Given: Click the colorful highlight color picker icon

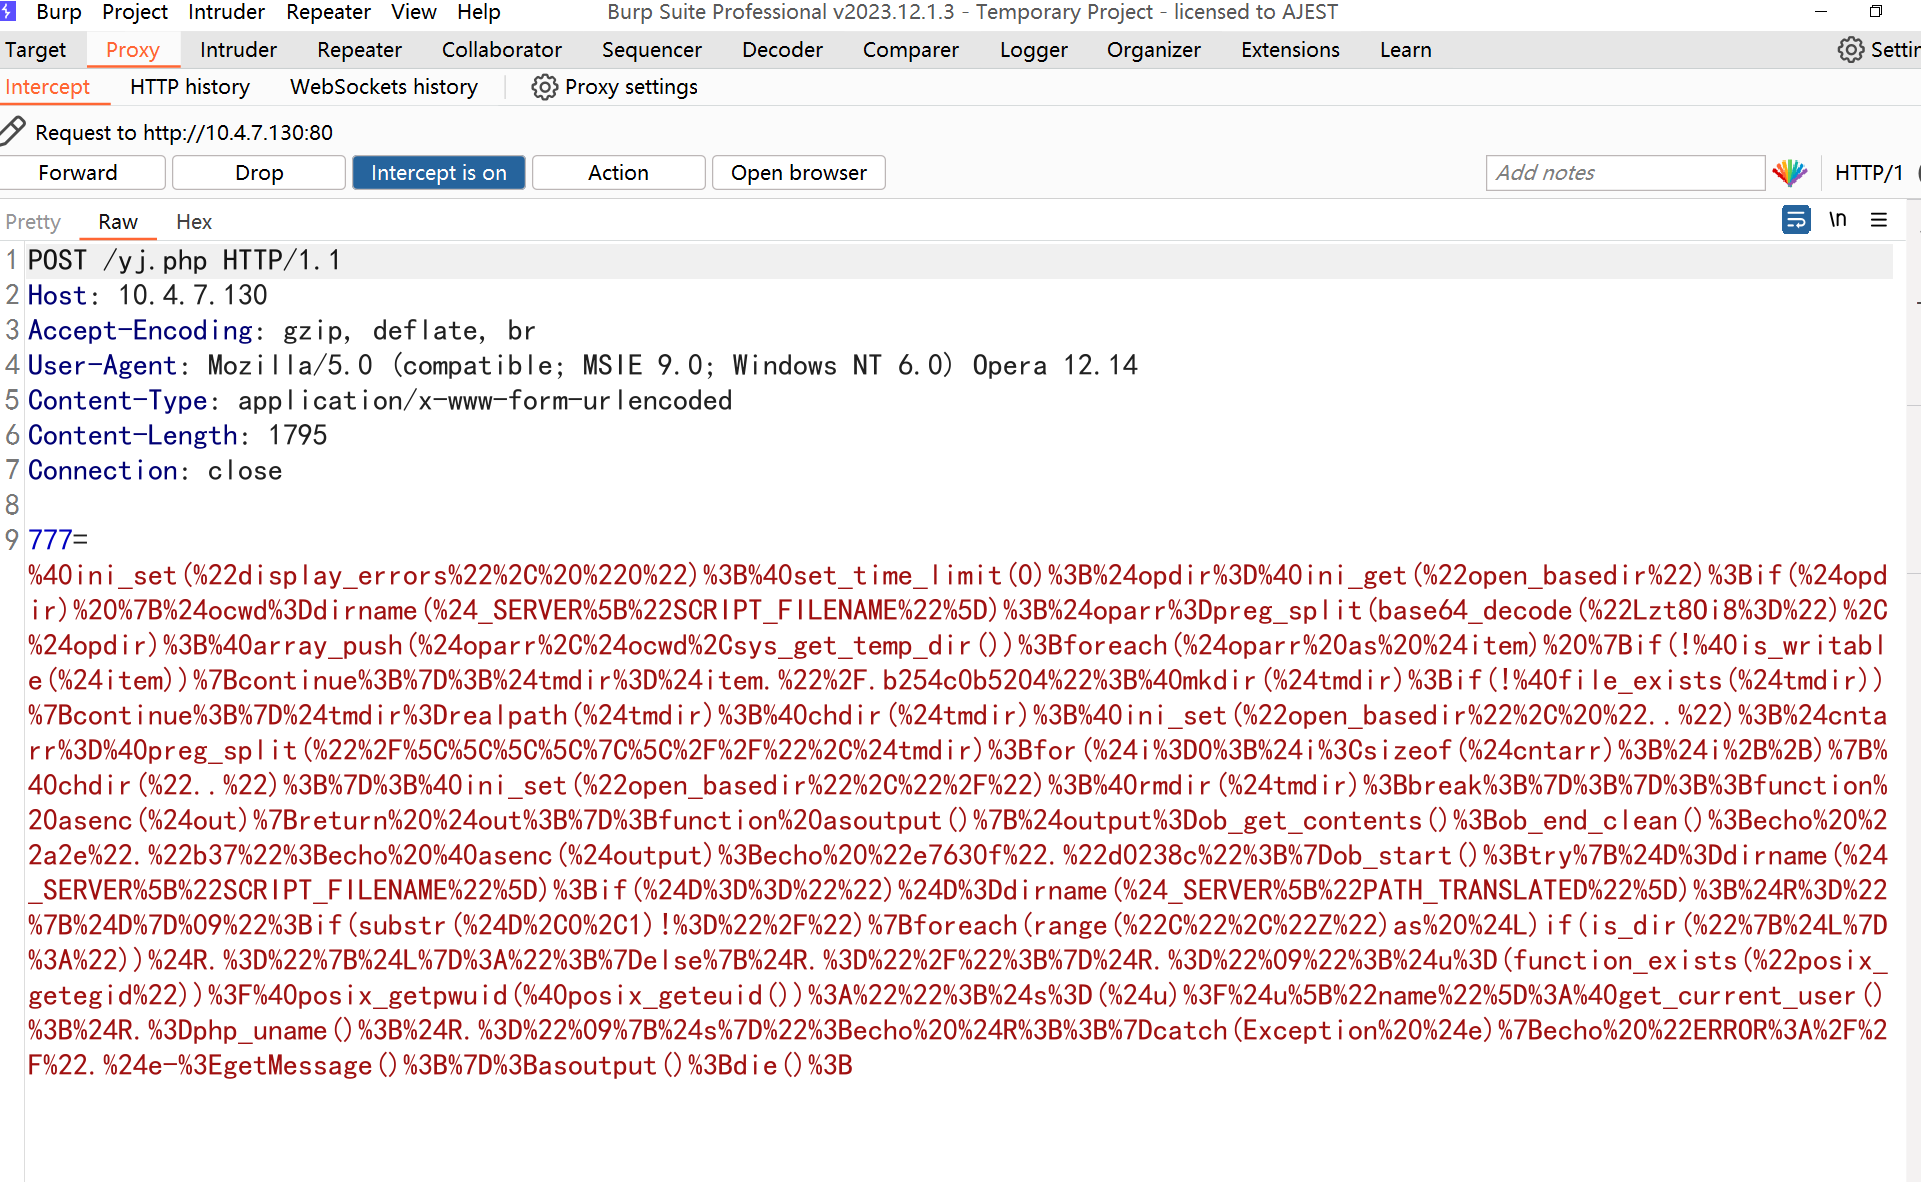Looking at the screenshot, I should point(1790,172).
